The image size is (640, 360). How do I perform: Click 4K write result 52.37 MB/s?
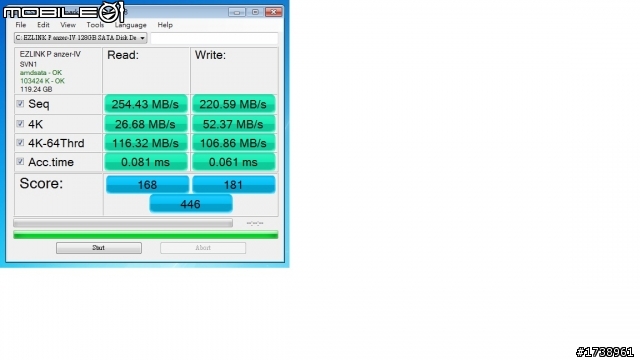[233, 124]
